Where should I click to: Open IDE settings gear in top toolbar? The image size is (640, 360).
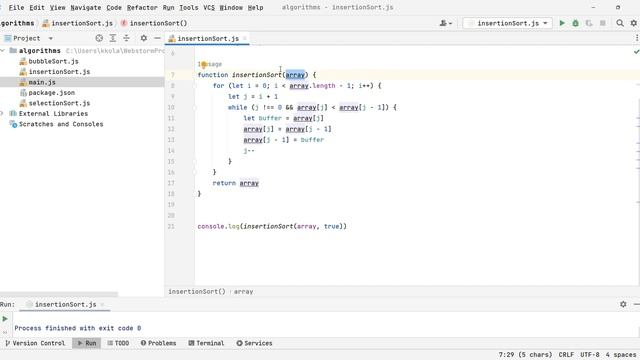point(633,23)
